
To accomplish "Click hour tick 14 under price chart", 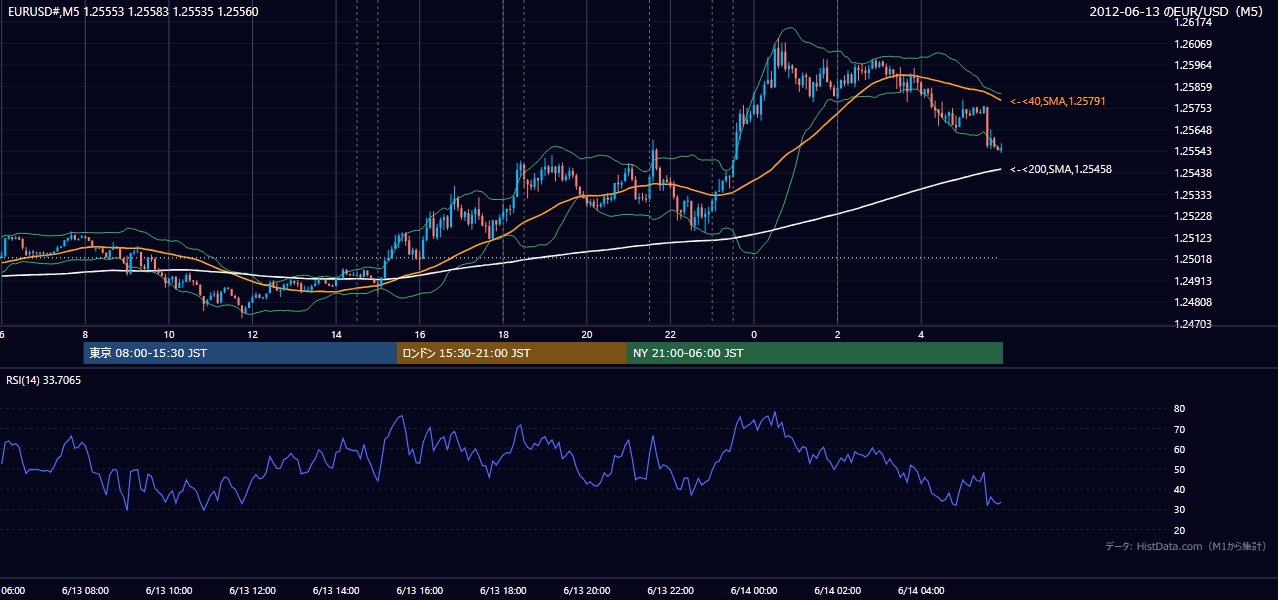I will coord(336,334).
